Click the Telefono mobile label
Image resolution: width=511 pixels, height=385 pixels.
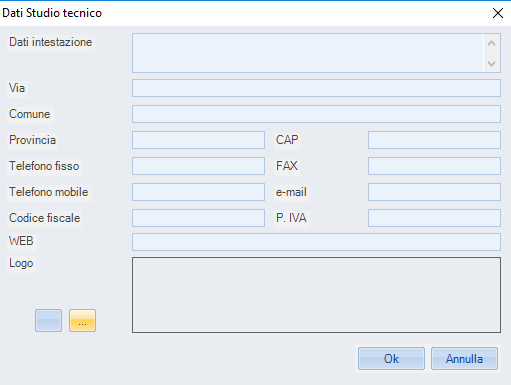pos(49,192)
